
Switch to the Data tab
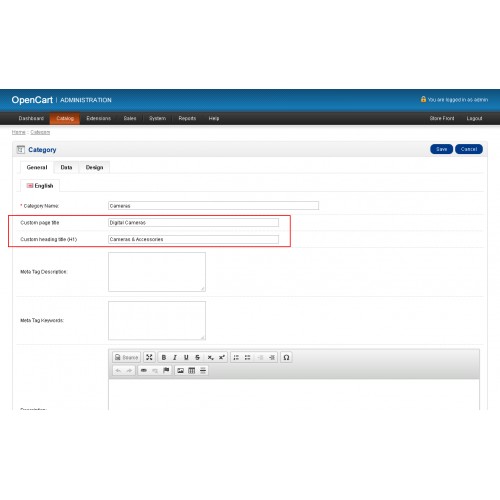(x=66, y=167)
